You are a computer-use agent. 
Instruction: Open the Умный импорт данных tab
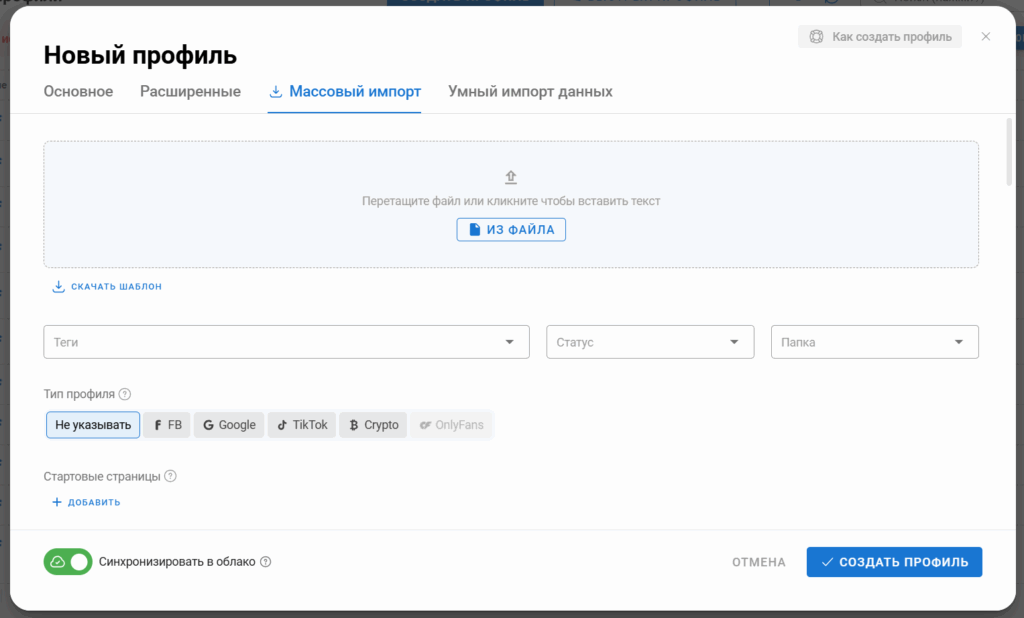[530, 91]
